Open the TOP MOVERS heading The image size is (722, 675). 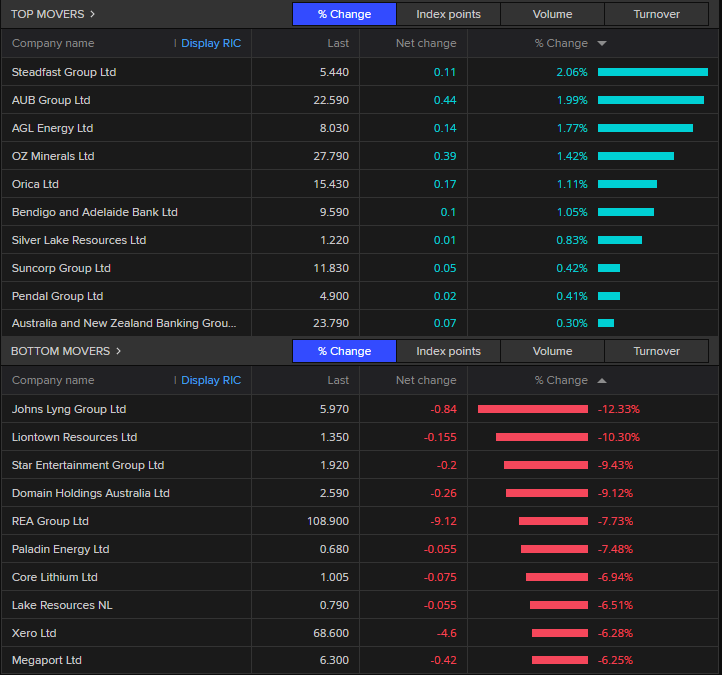47,14
